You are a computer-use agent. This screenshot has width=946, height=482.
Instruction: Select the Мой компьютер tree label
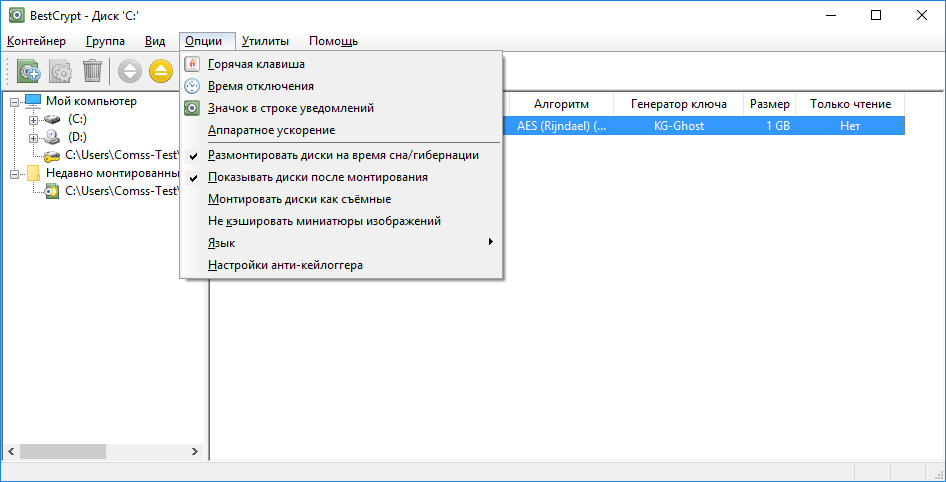tap(91, 101)
